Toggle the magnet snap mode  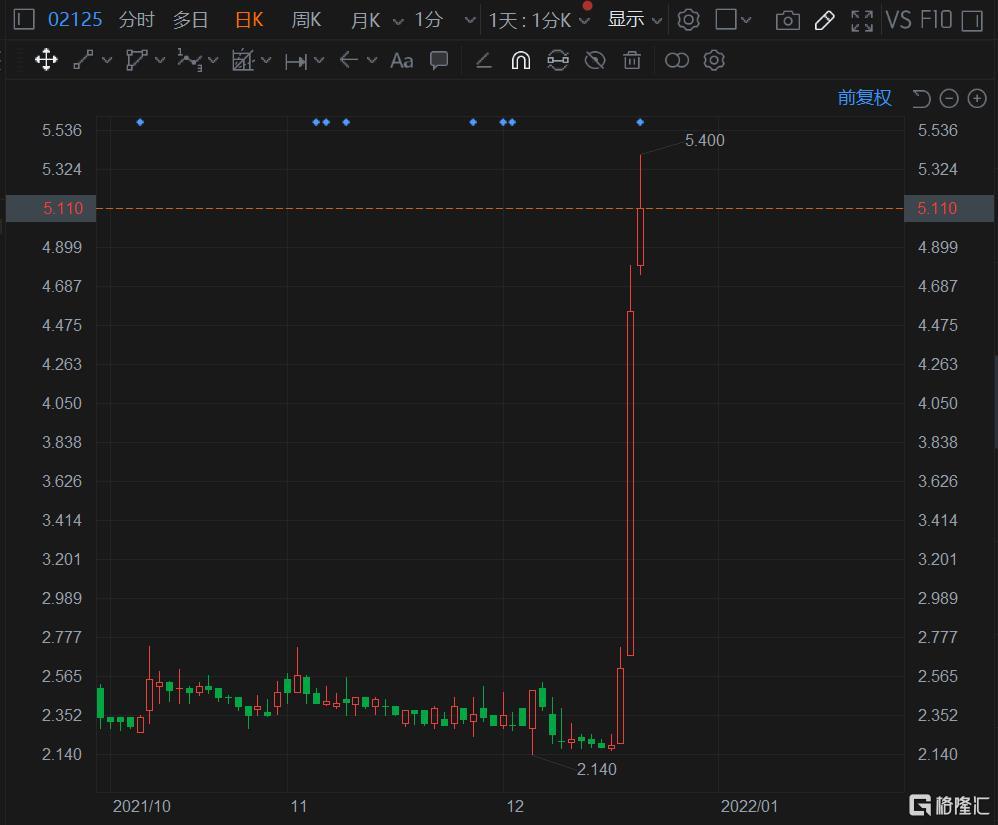[521, 60]
